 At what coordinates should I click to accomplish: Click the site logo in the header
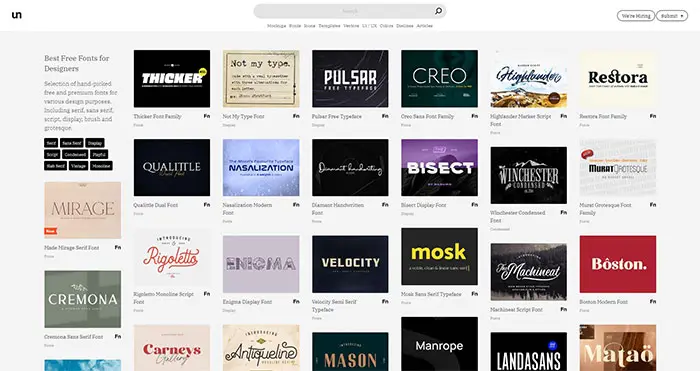[x=17, y=15]
